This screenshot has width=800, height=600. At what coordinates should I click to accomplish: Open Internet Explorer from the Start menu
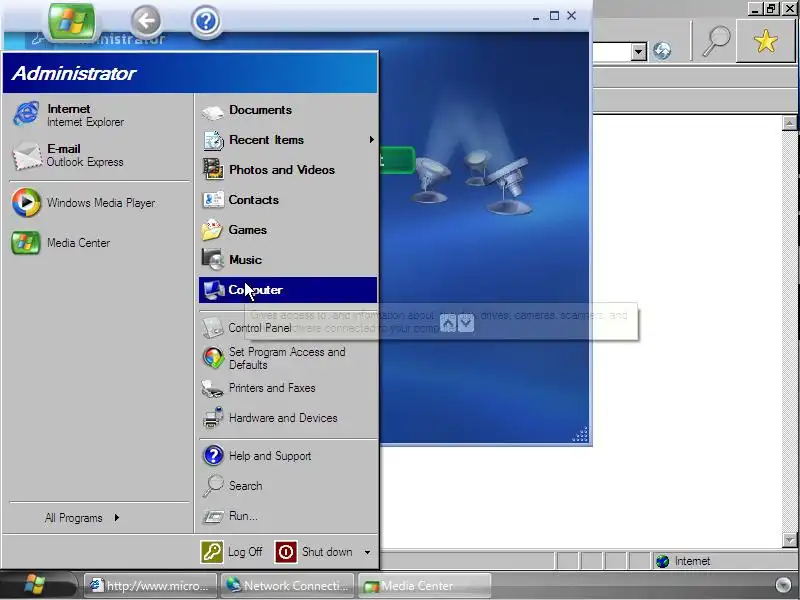[x=99, y=115]
